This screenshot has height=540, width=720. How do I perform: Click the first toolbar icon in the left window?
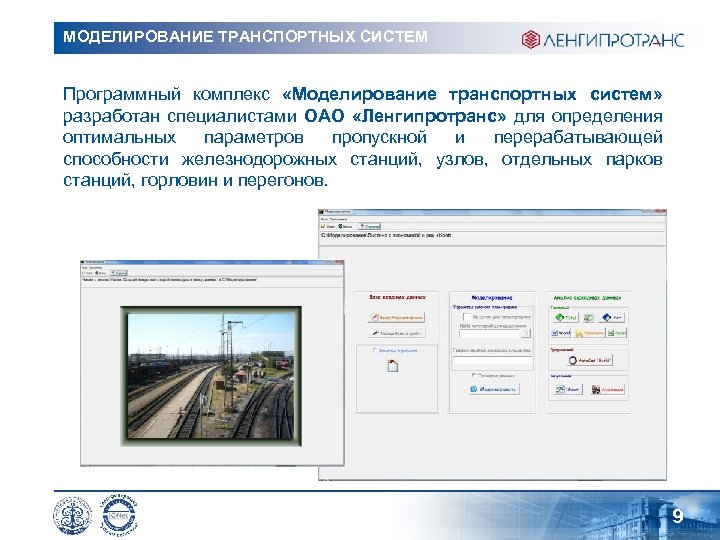(87, 273)
